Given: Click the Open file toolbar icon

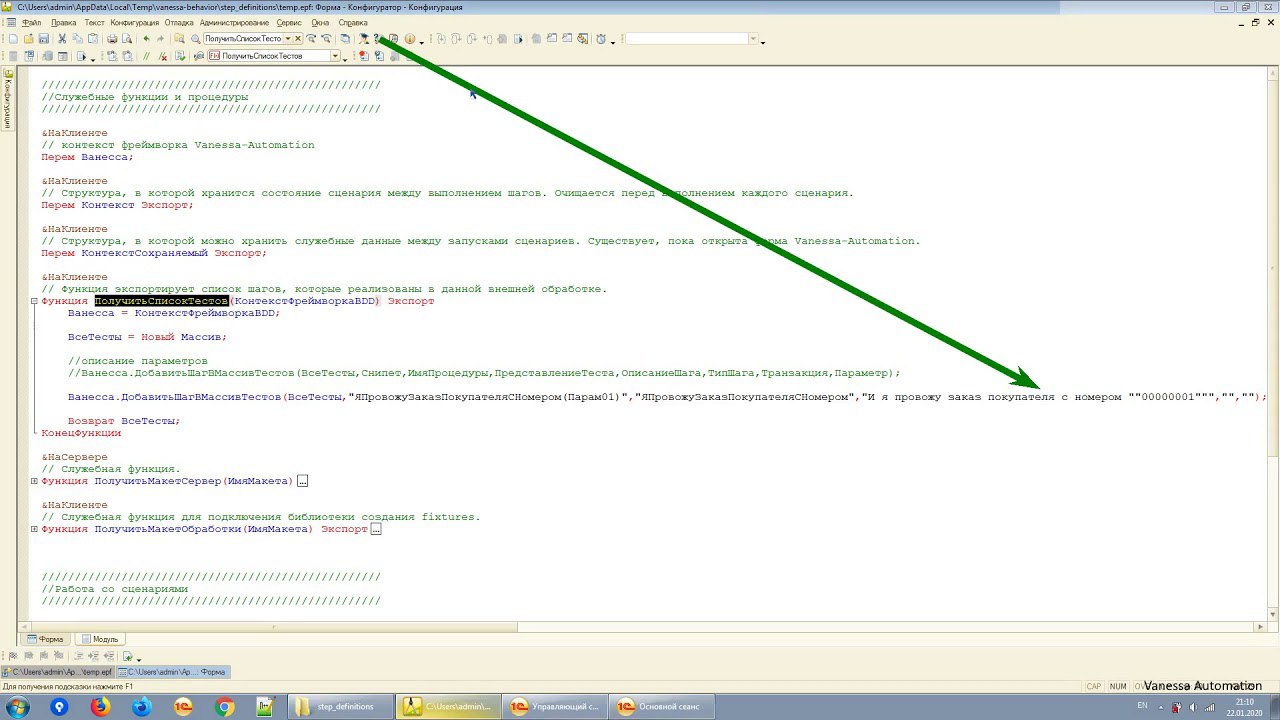Looking at the screenshot, I should click(x=28, y=39).
